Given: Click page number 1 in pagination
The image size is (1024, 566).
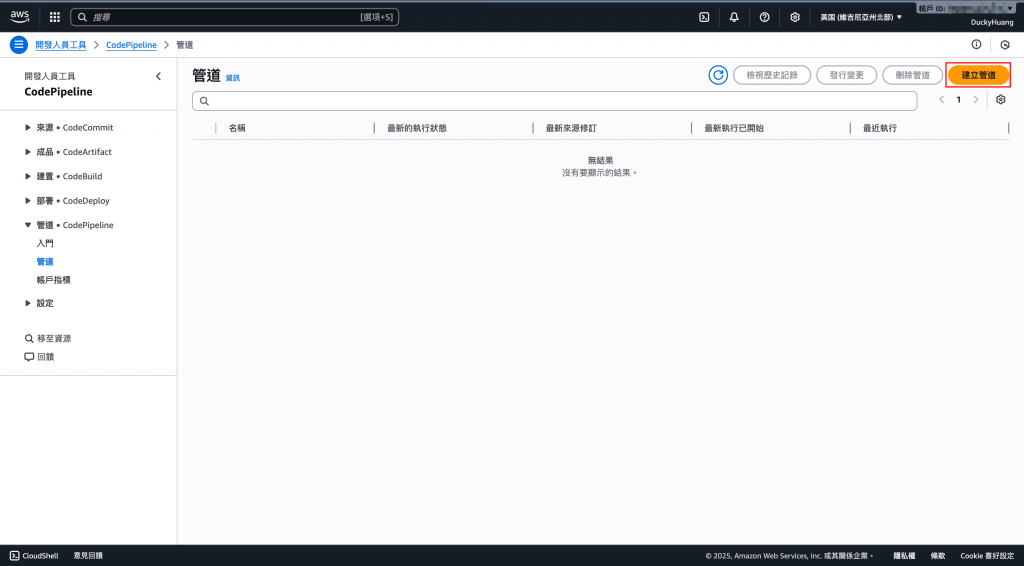Looking at the screenshot, I should point(959,100).
